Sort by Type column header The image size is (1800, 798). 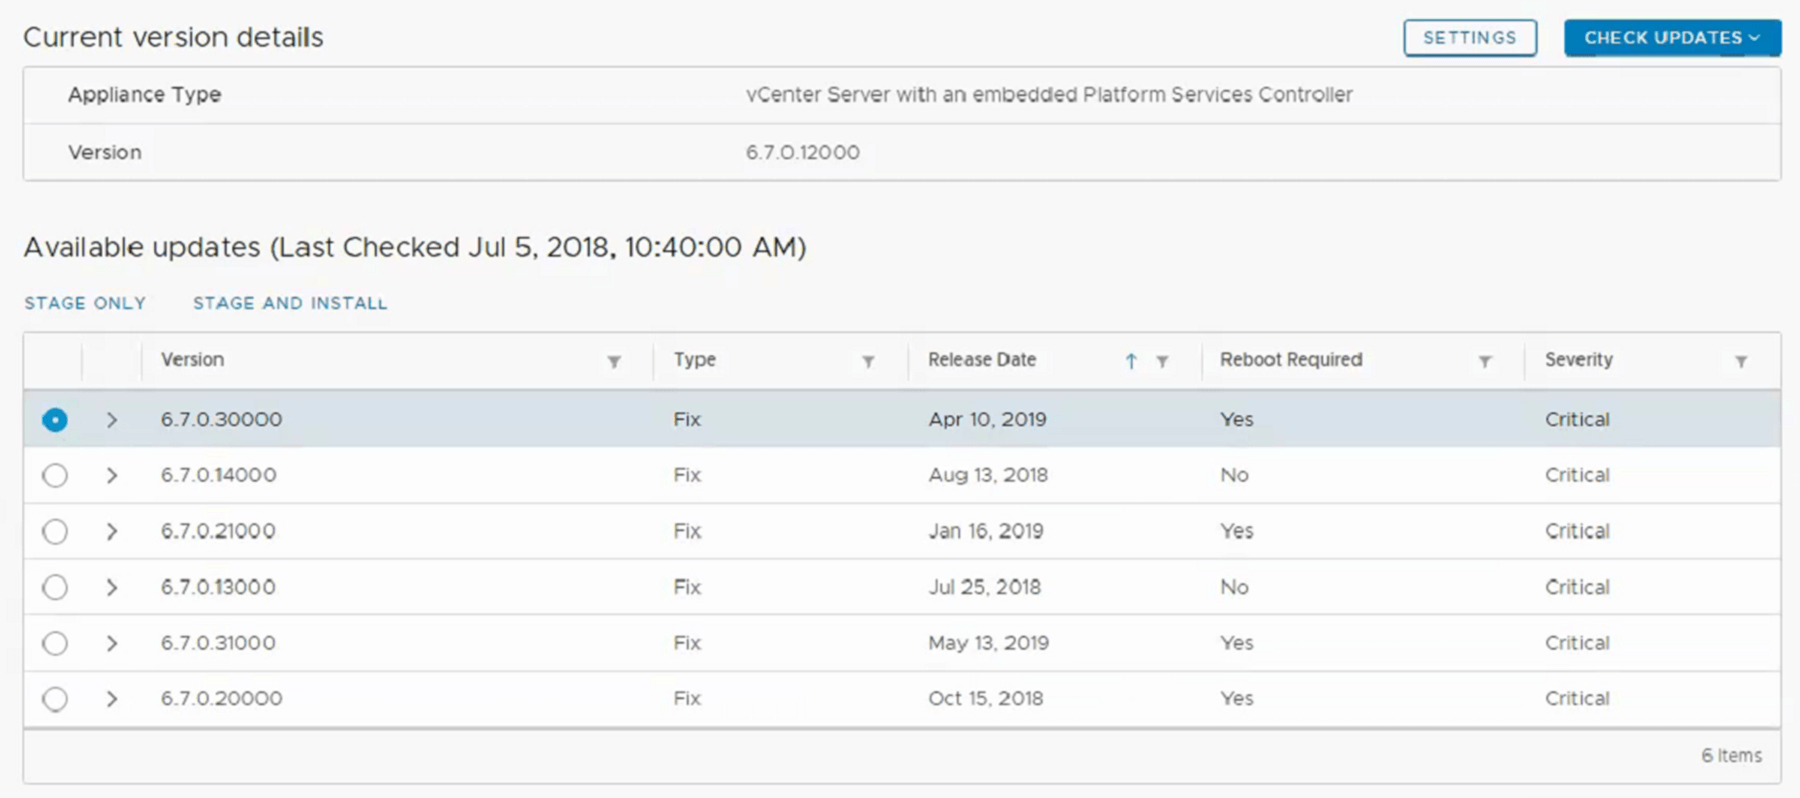click(694, 359)
